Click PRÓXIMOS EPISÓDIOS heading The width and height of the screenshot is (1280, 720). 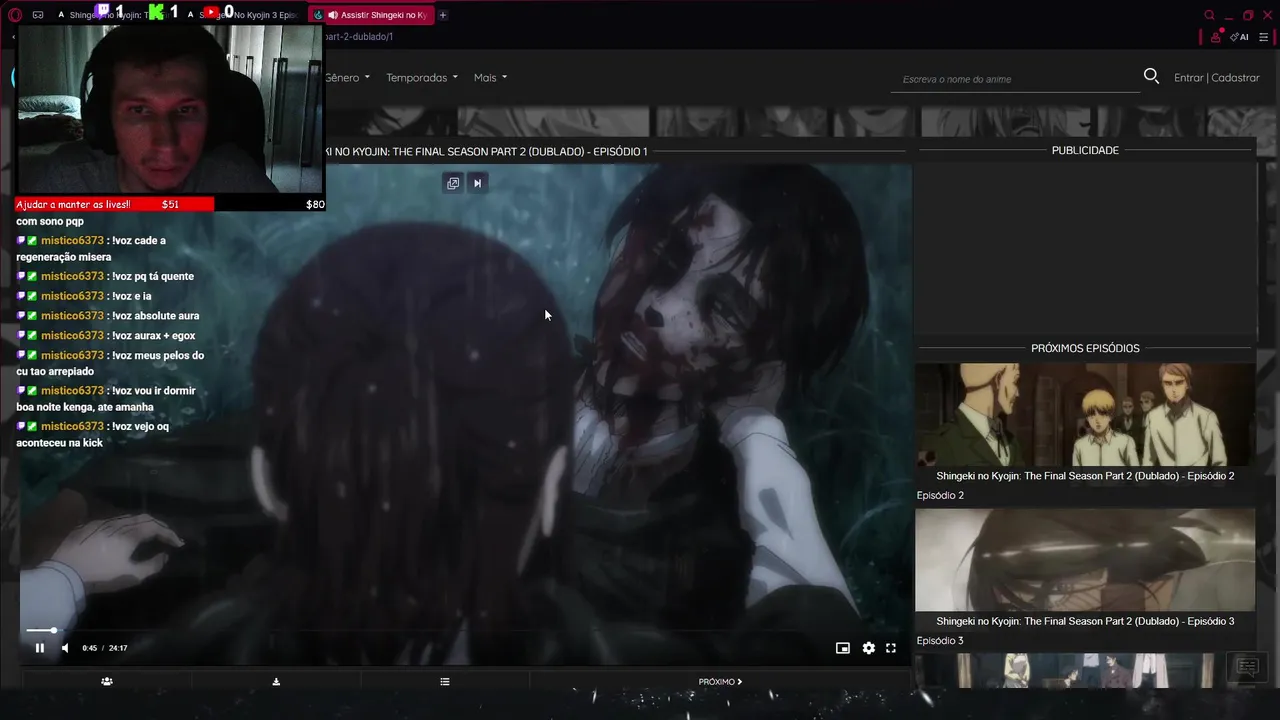pos(1085,348)
